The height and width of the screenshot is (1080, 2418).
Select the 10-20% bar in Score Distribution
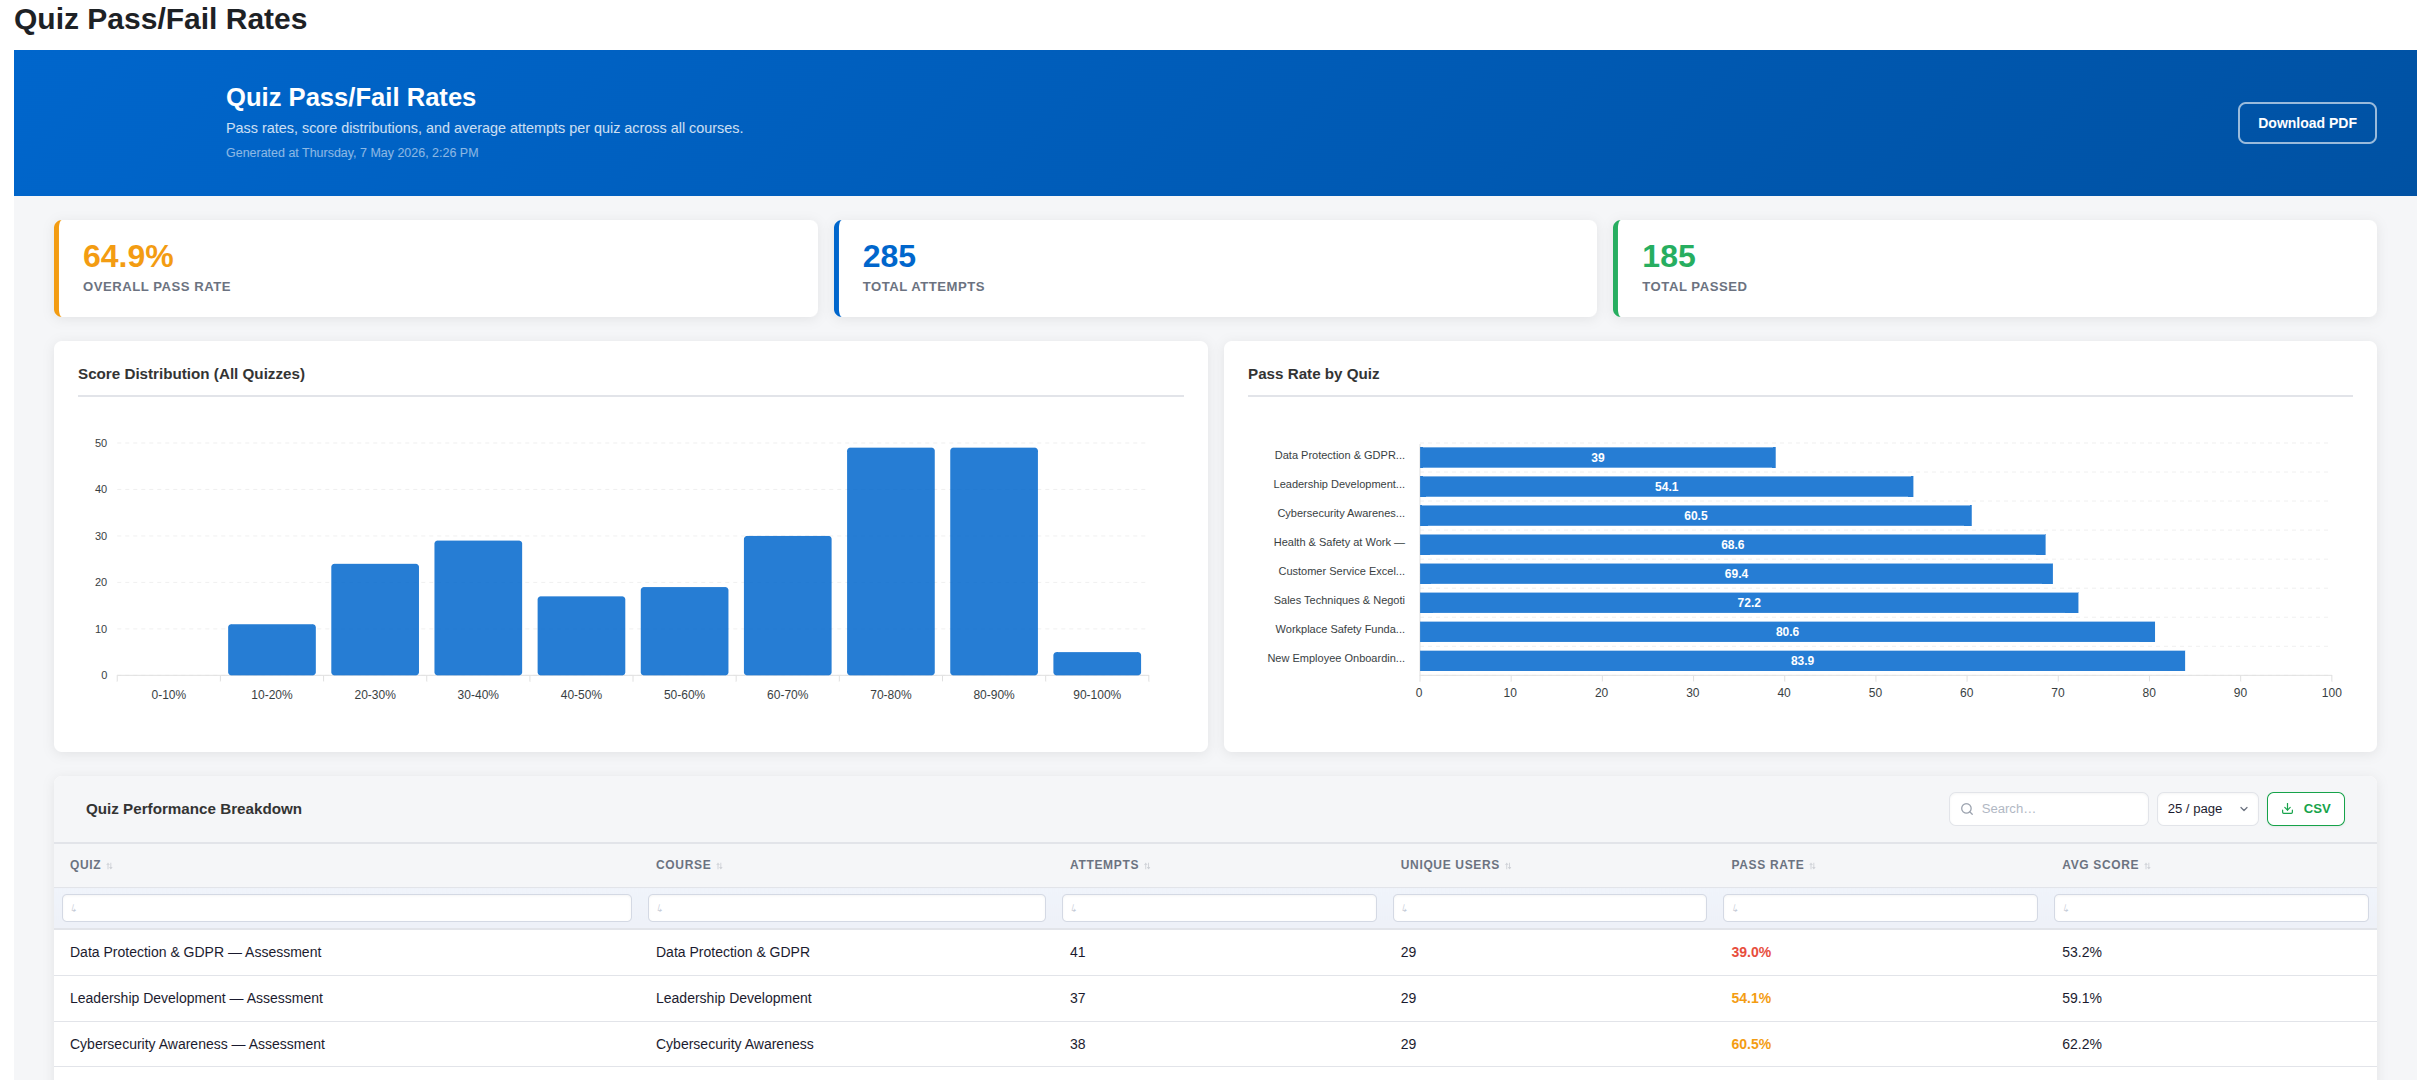(x=272, y=650)
